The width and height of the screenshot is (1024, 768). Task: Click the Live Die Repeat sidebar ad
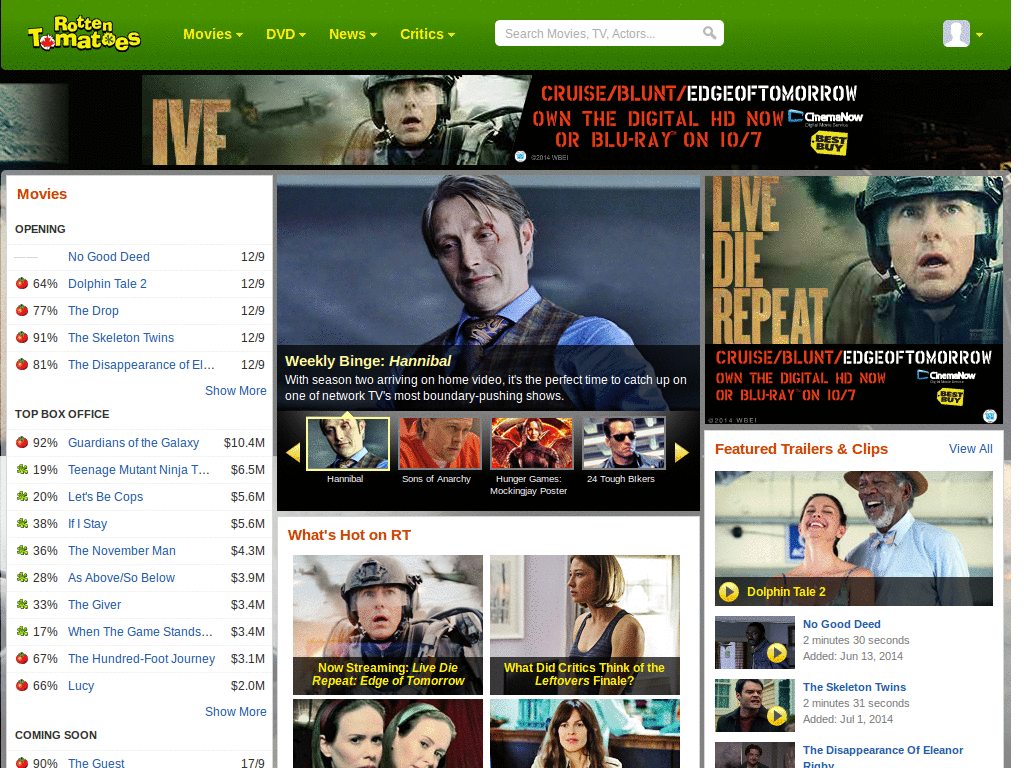click(x=854, y=300)
